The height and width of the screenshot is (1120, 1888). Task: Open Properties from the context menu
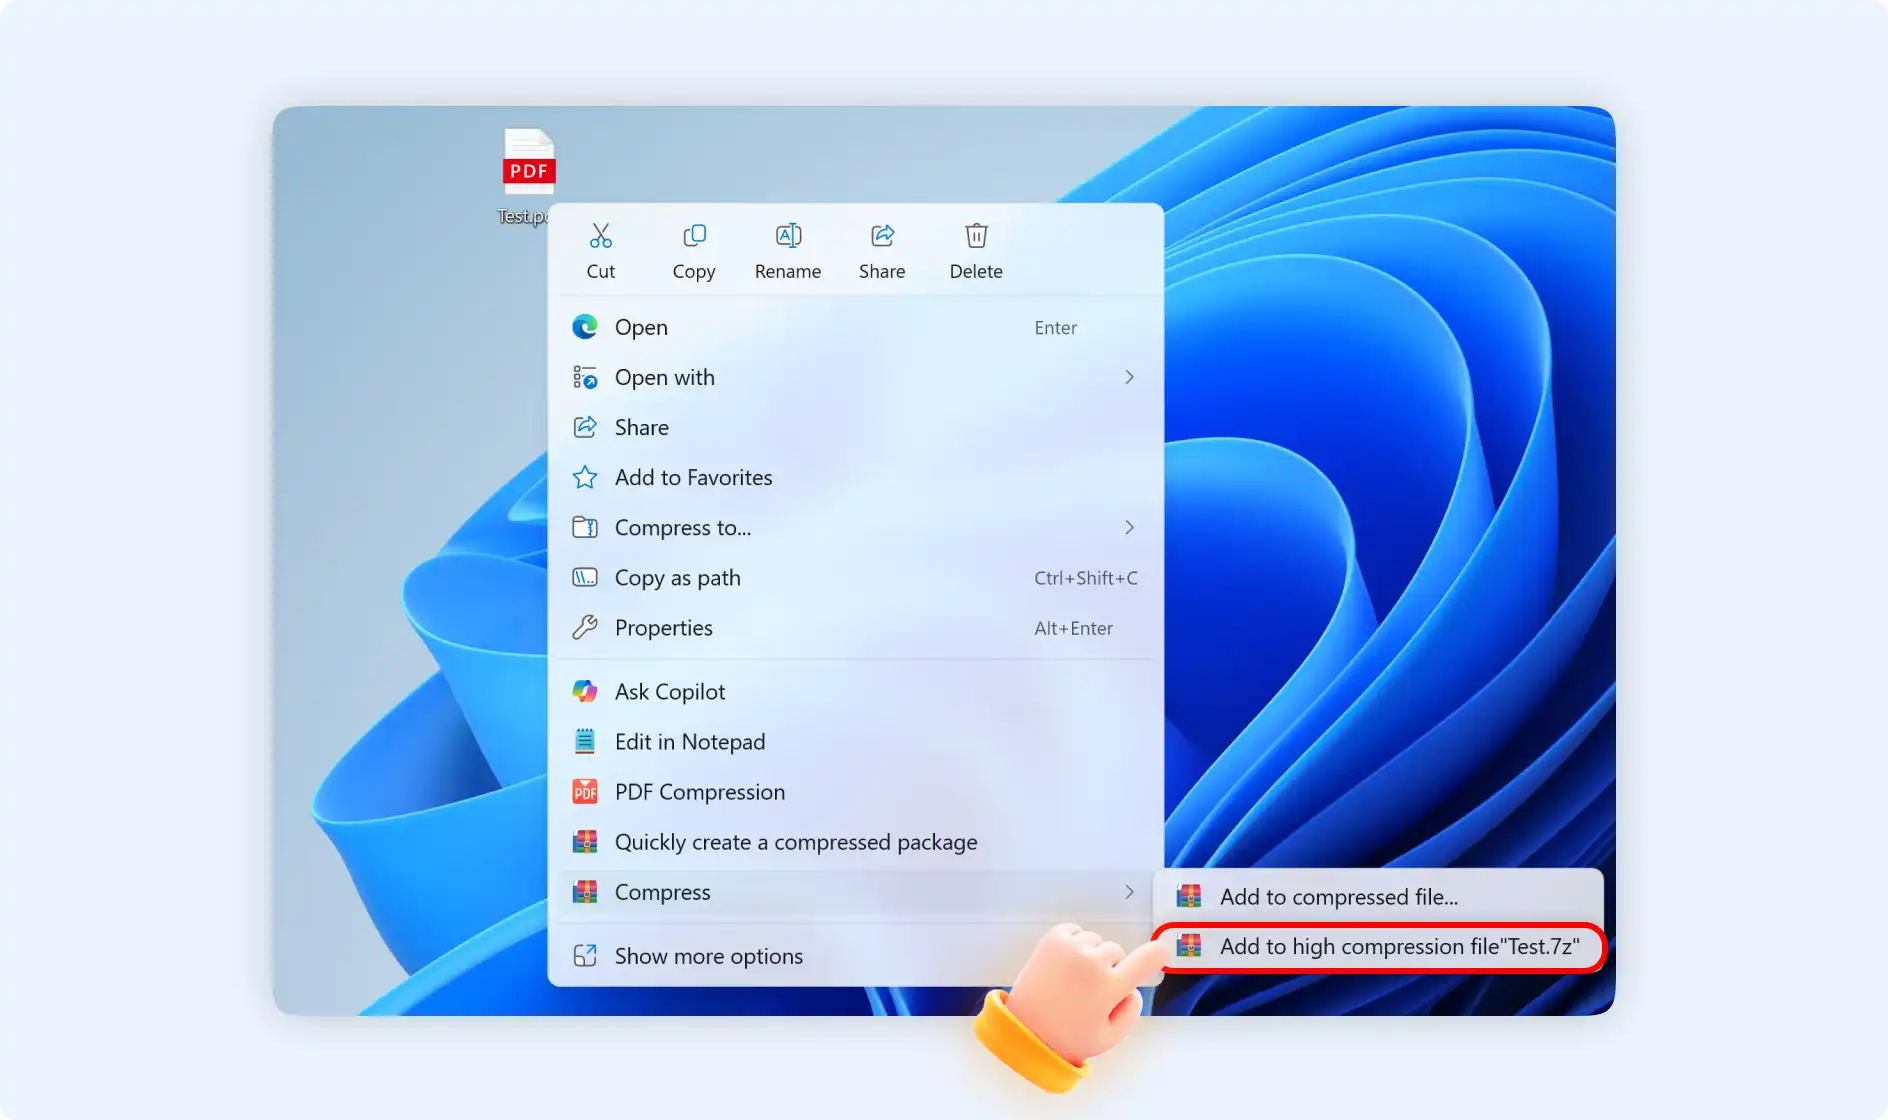tap(856, 627)
